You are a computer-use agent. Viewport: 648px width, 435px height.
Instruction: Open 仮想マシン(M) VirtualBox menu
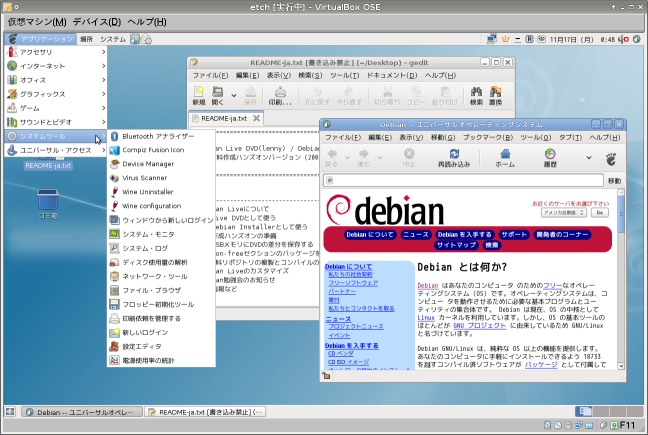[x=37, y=22]
